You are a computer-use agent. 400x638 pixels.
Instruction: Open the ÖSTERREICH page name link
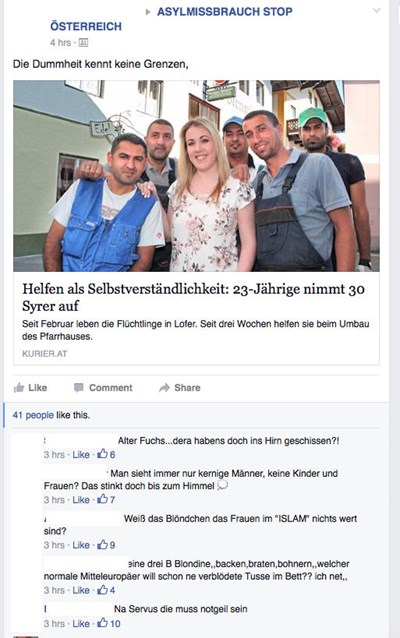(x=86, y=26)
